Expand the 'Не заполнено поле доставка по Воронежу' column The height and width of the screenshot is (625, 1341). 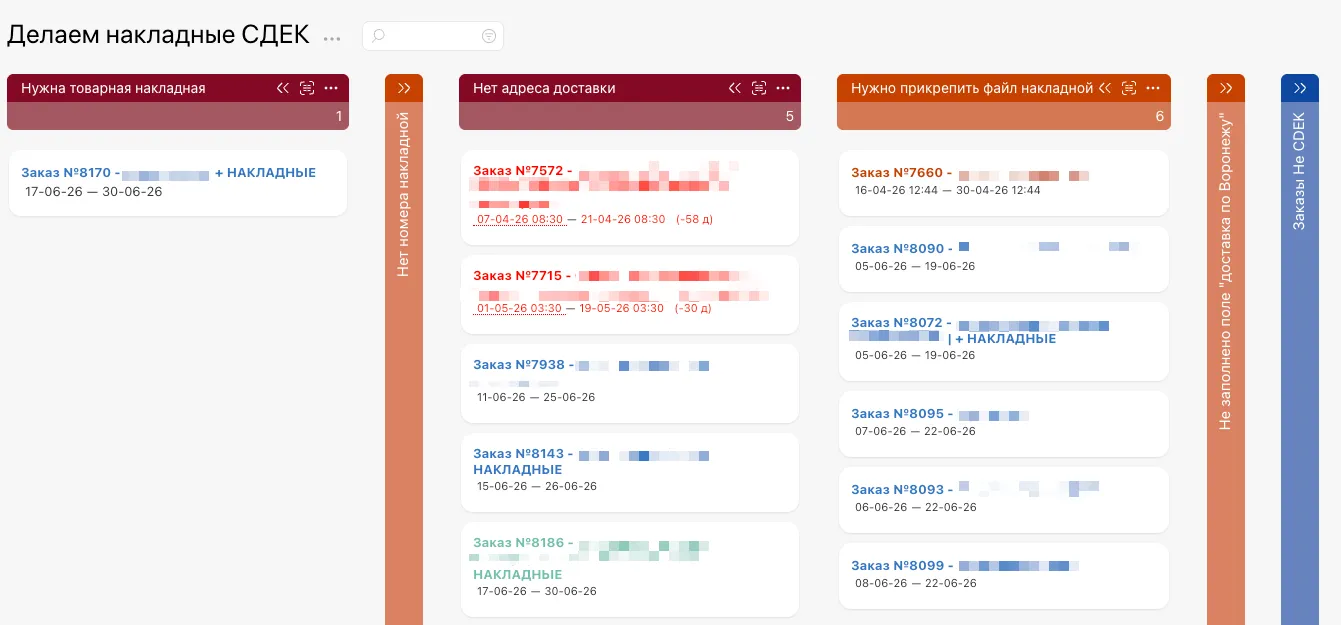(x=1226, y=88)
